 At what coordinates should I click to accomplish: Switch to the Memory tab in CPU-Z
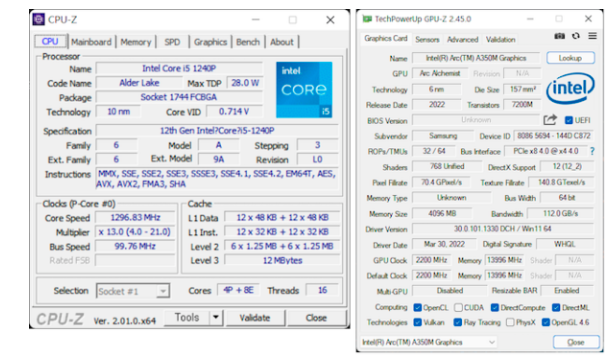[136, 42]
